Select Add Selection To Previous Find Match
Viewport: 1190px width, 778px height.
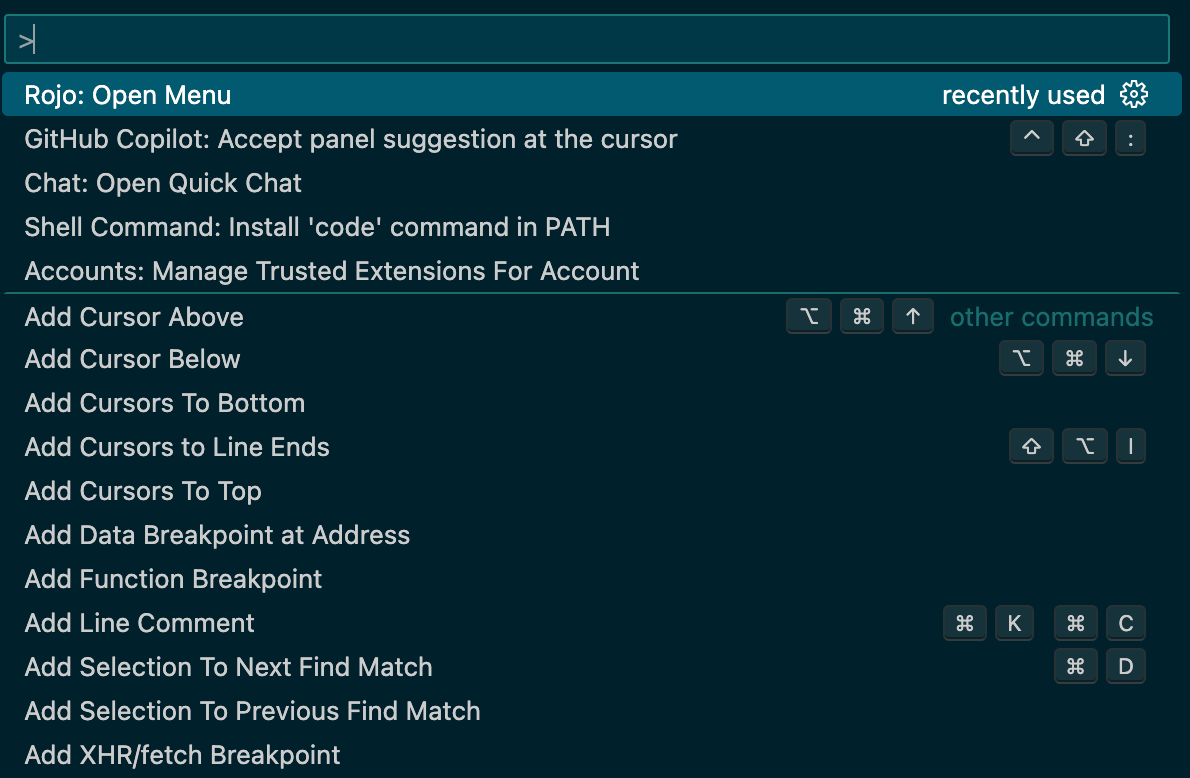tap(253, 711)
